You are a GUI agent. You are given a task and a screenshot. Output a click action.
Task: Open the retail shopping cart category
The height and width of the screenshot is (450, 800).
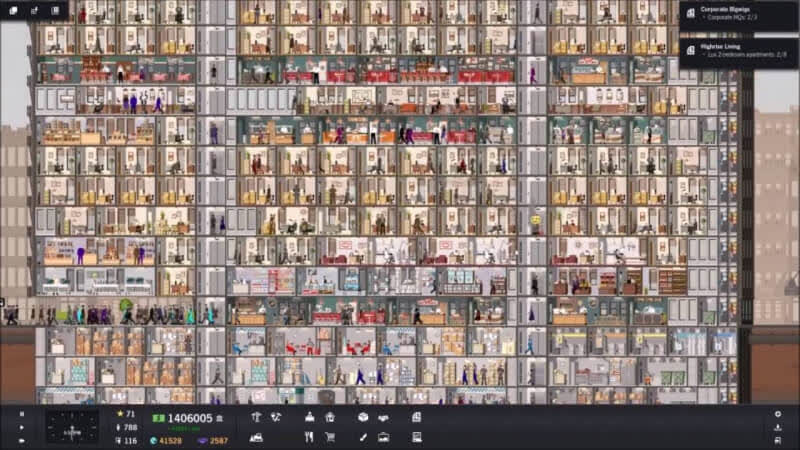[330, 437]
